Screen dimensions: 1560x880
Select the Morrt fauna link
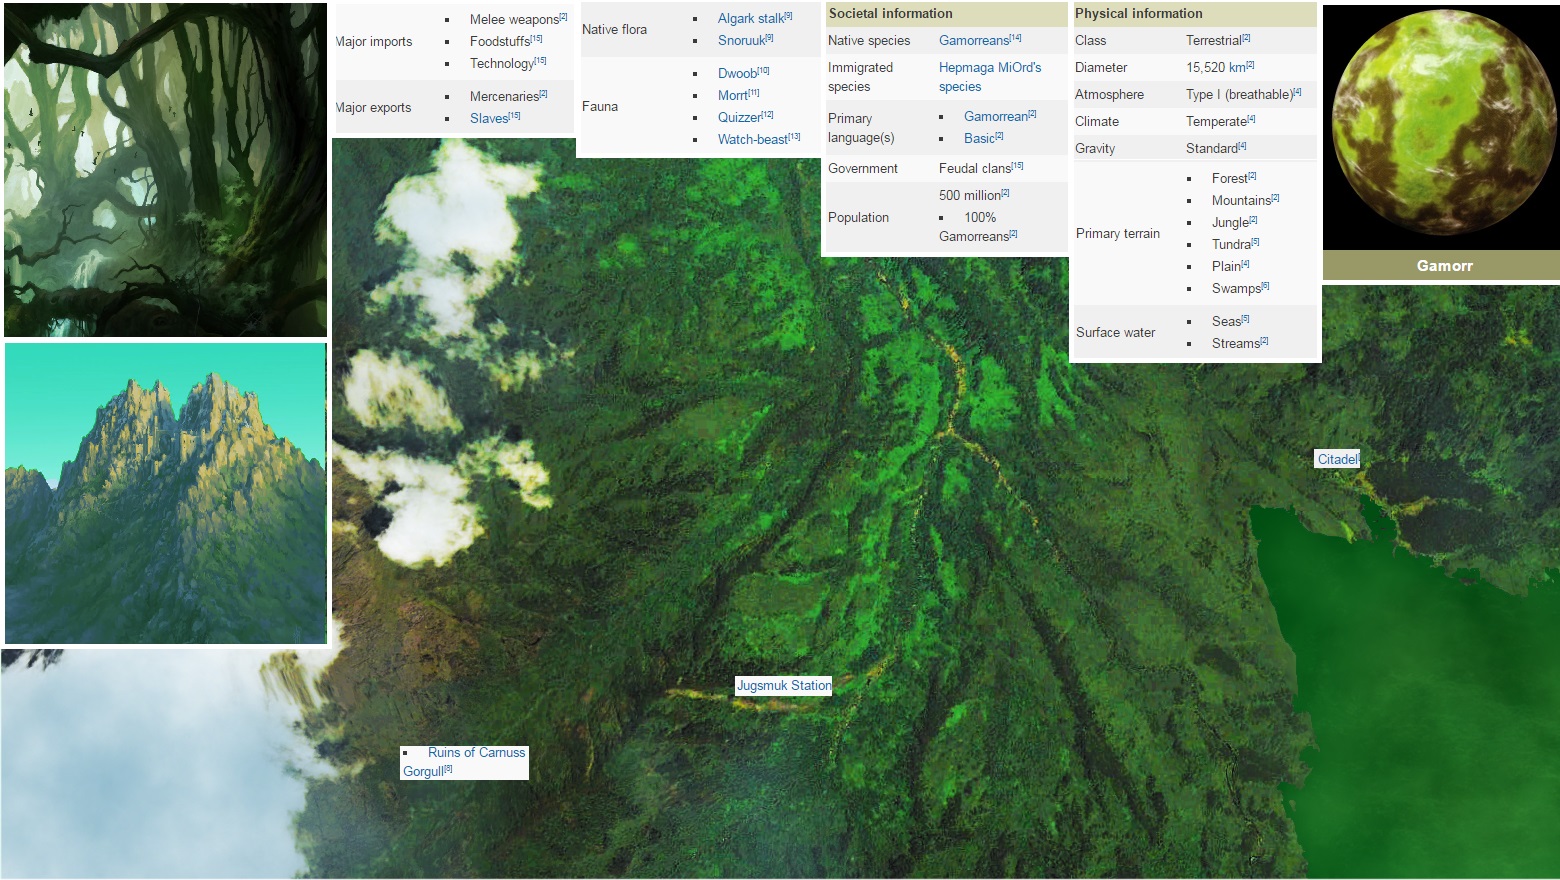pyautogui.click(x=732, y=96)
